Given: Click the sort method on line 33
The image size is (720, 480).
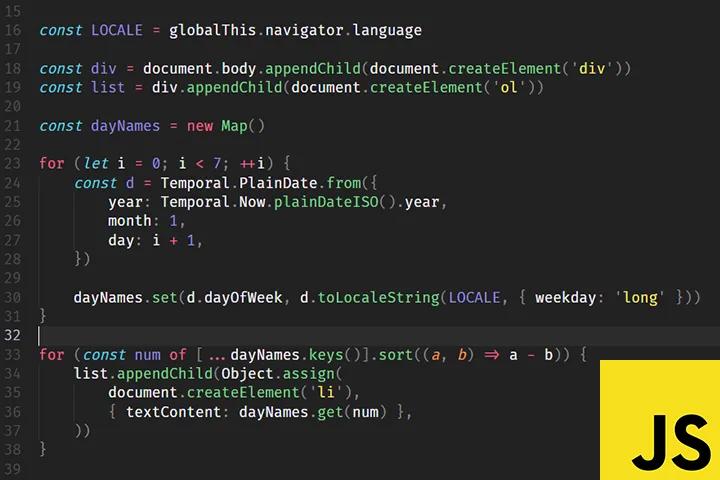Looking at the screenshot, I should [367, 355].
